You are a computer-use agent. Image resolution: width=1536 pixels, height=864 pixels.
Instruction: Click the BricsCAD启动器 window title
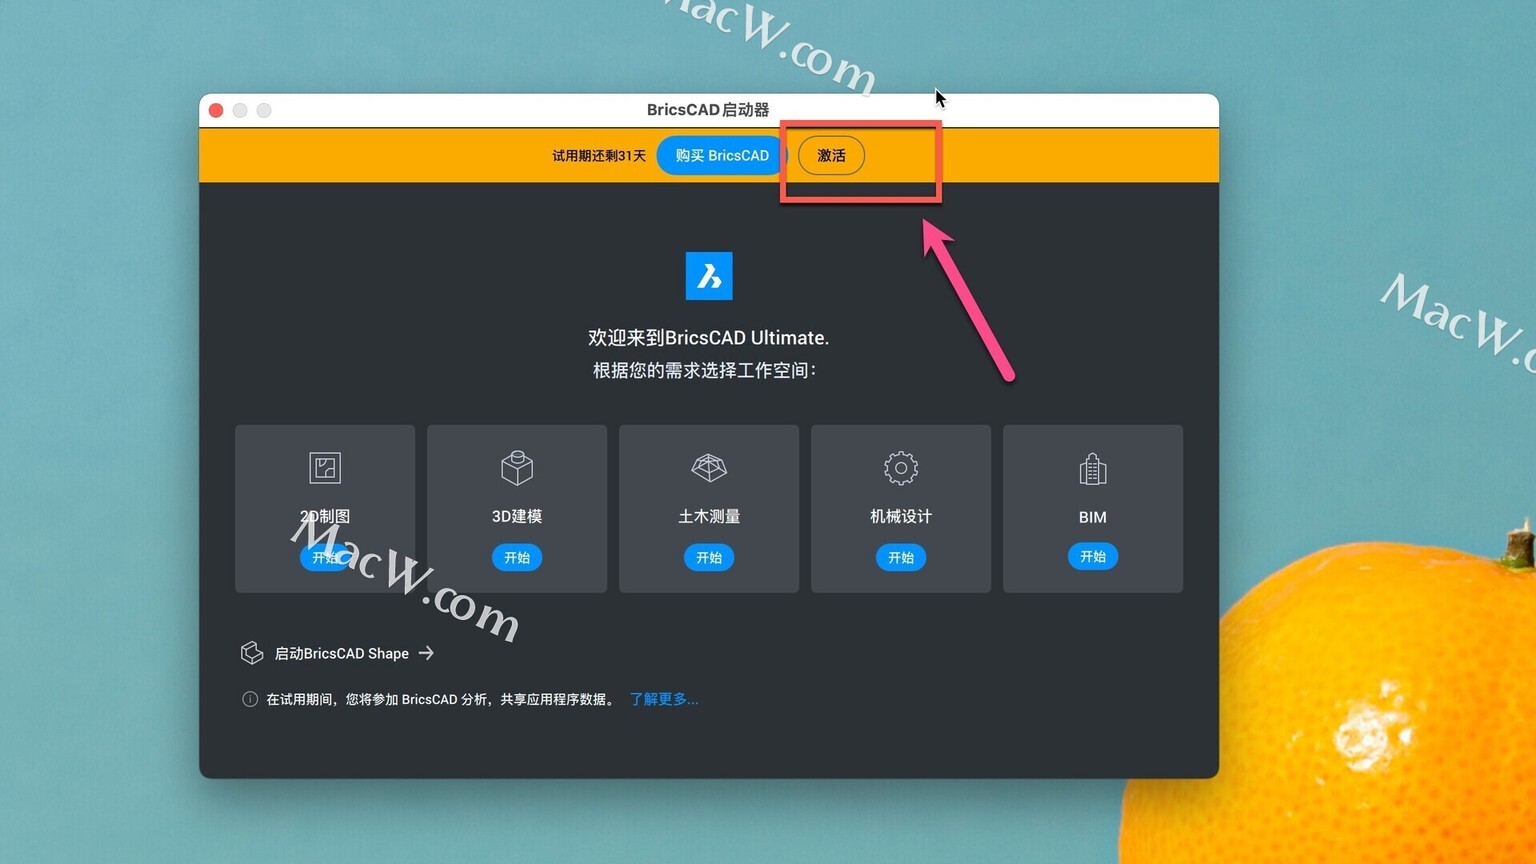(x=708, y=110)
